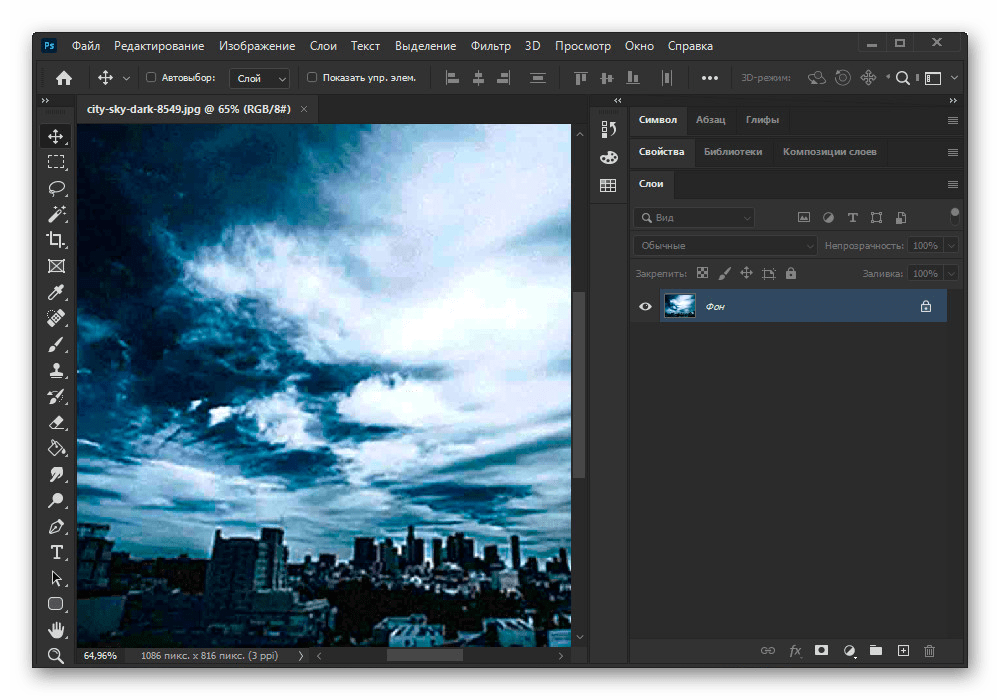Image resolution: width=1000 pixels, height=700 pixels.
Task: Select the Hand tool
Action: pyautogui.click(x=56, y=630)
